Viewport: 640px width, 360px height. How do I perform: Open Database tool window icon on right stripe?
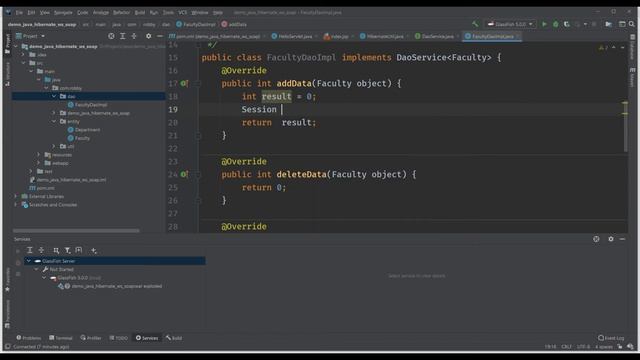(632, 47)
